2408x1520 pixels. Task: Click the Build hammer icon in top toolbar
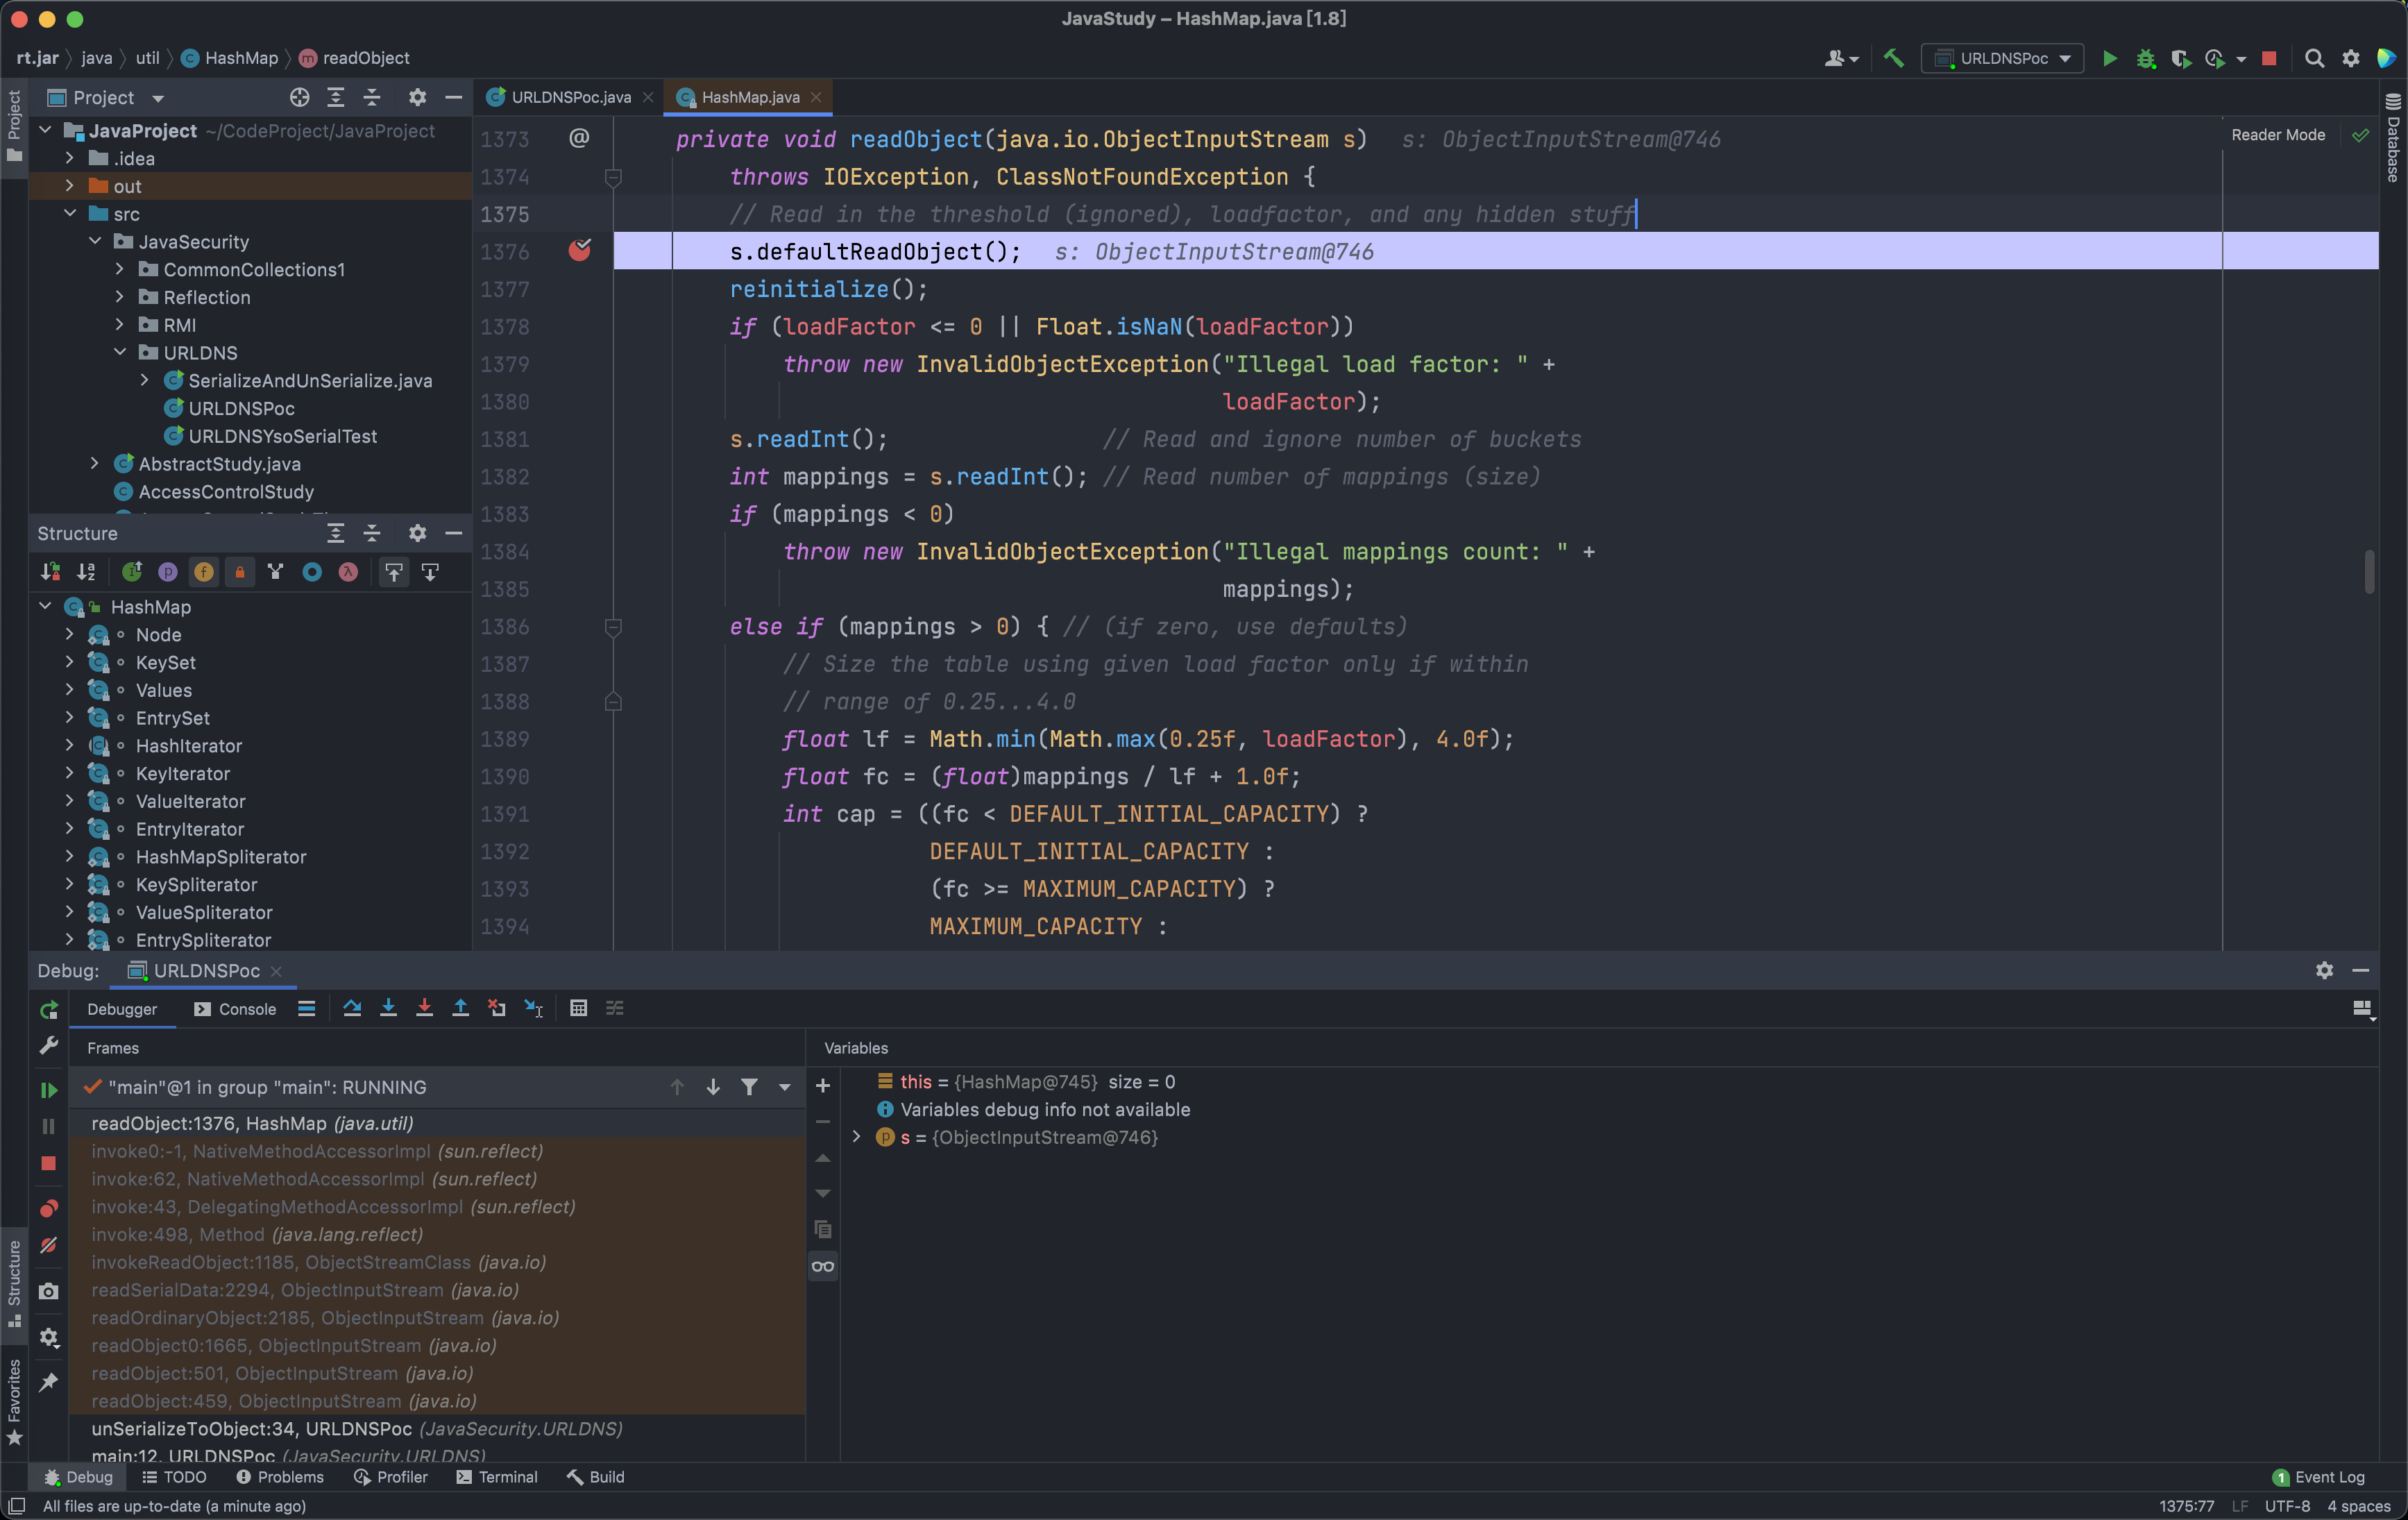tap(1893, 58)
